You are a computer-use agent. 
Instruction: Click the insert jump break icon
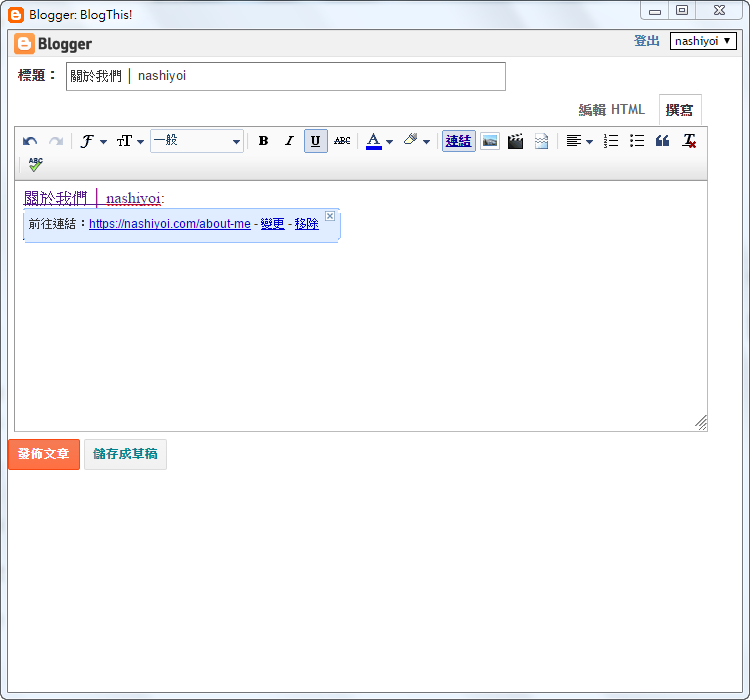coord(541,141)
